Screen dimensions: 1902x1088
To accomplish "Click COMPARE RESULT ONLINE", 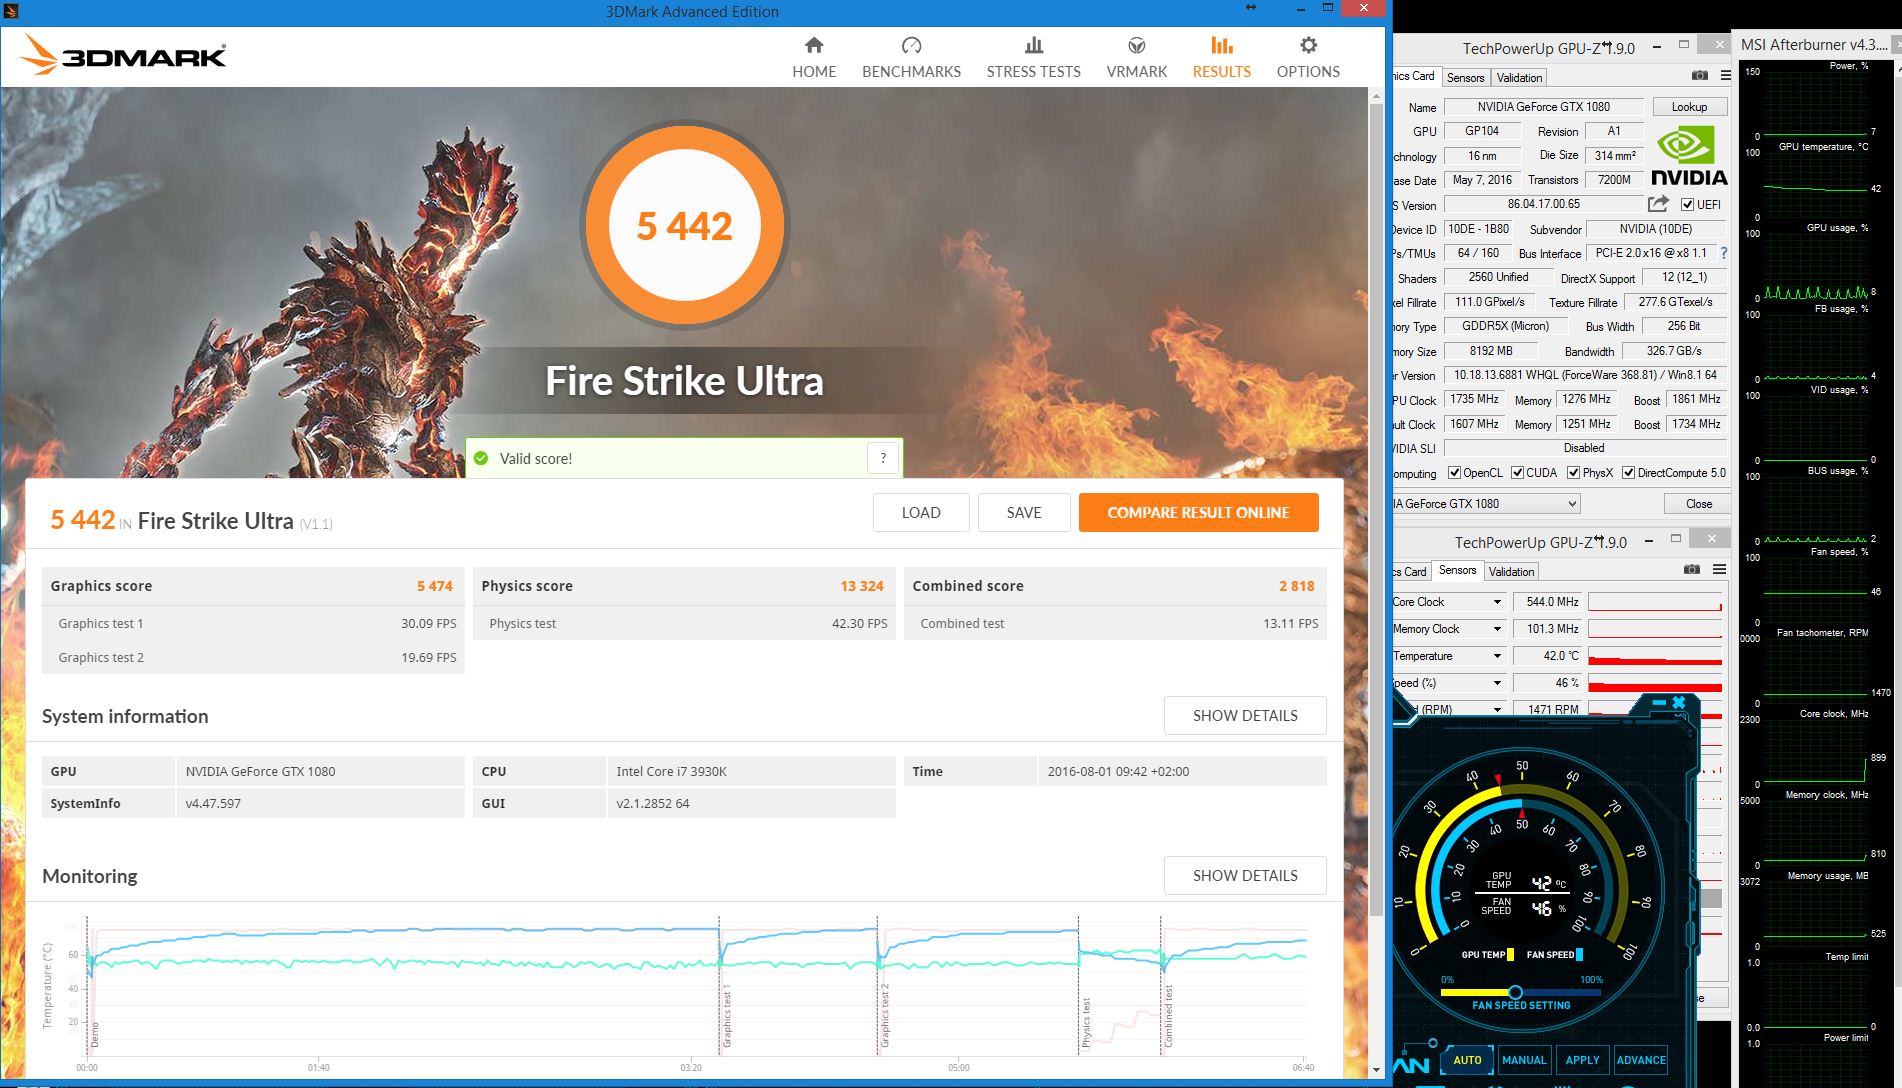I will (1198, 512).
